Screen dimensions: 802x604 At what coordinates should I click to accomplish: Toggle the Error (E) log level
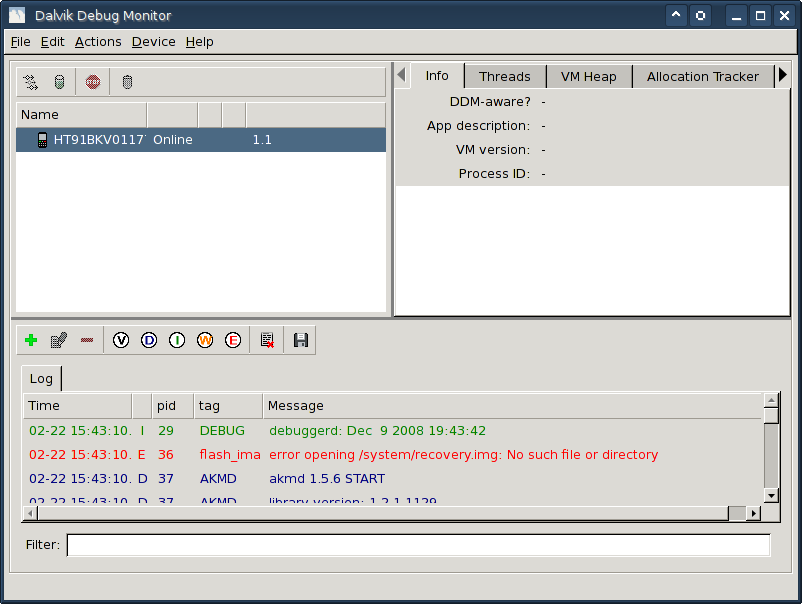coord(233,340)
